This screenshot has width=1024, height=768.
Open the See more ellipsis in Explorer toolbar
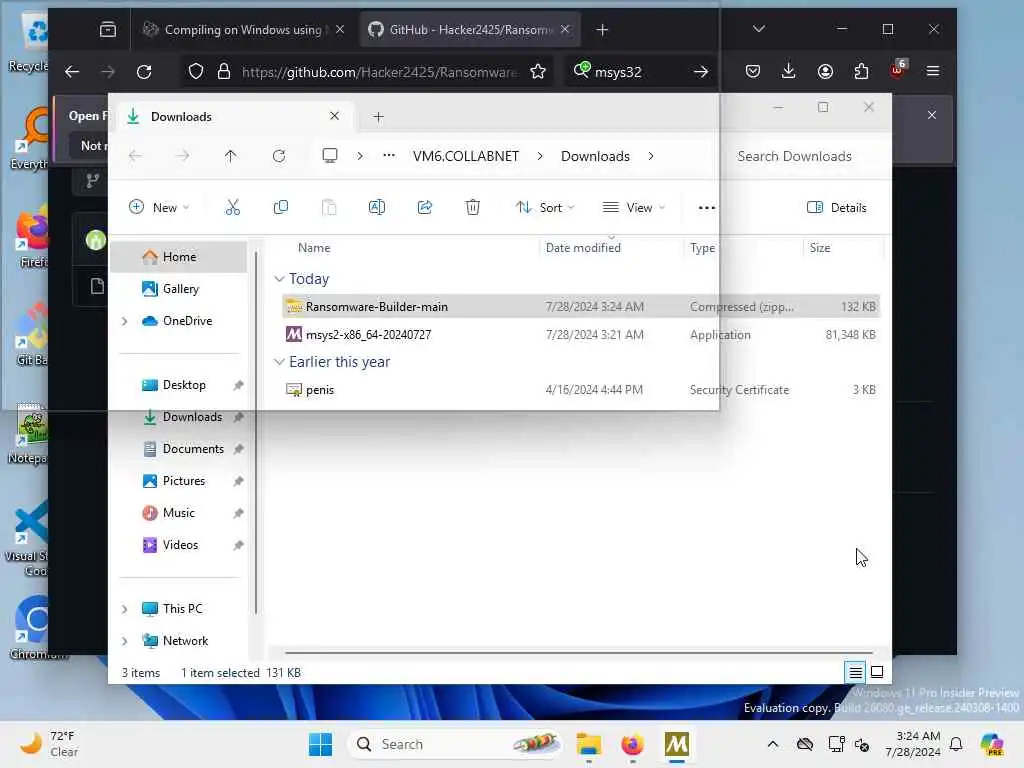point(707,208)
